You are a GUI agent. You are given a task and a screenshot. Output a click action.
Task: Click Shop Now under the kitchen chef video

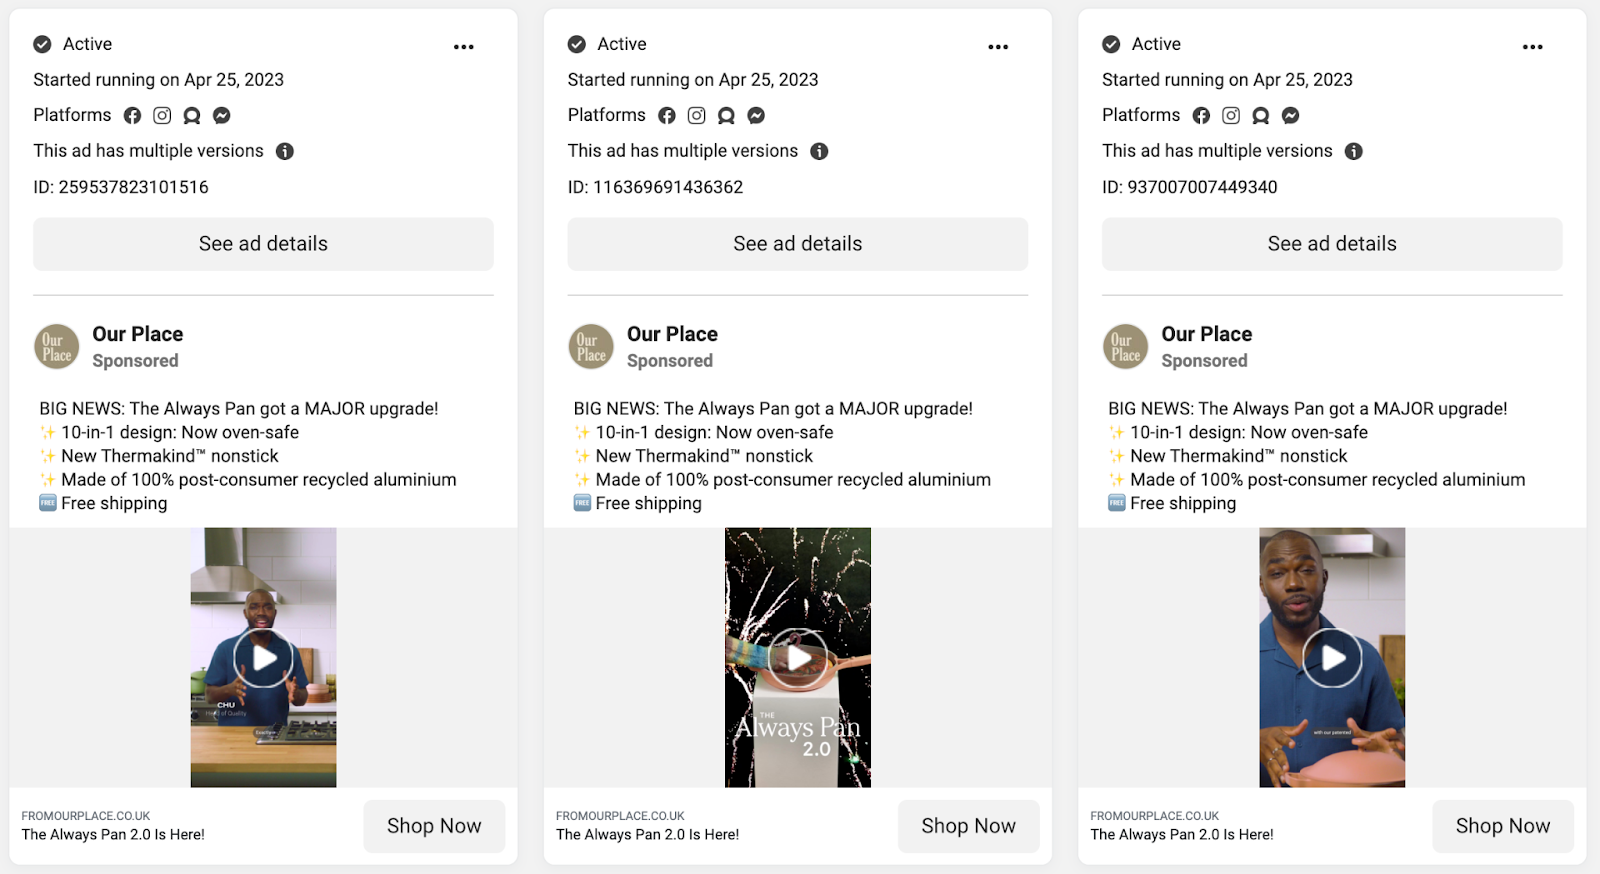coord(434,826)
